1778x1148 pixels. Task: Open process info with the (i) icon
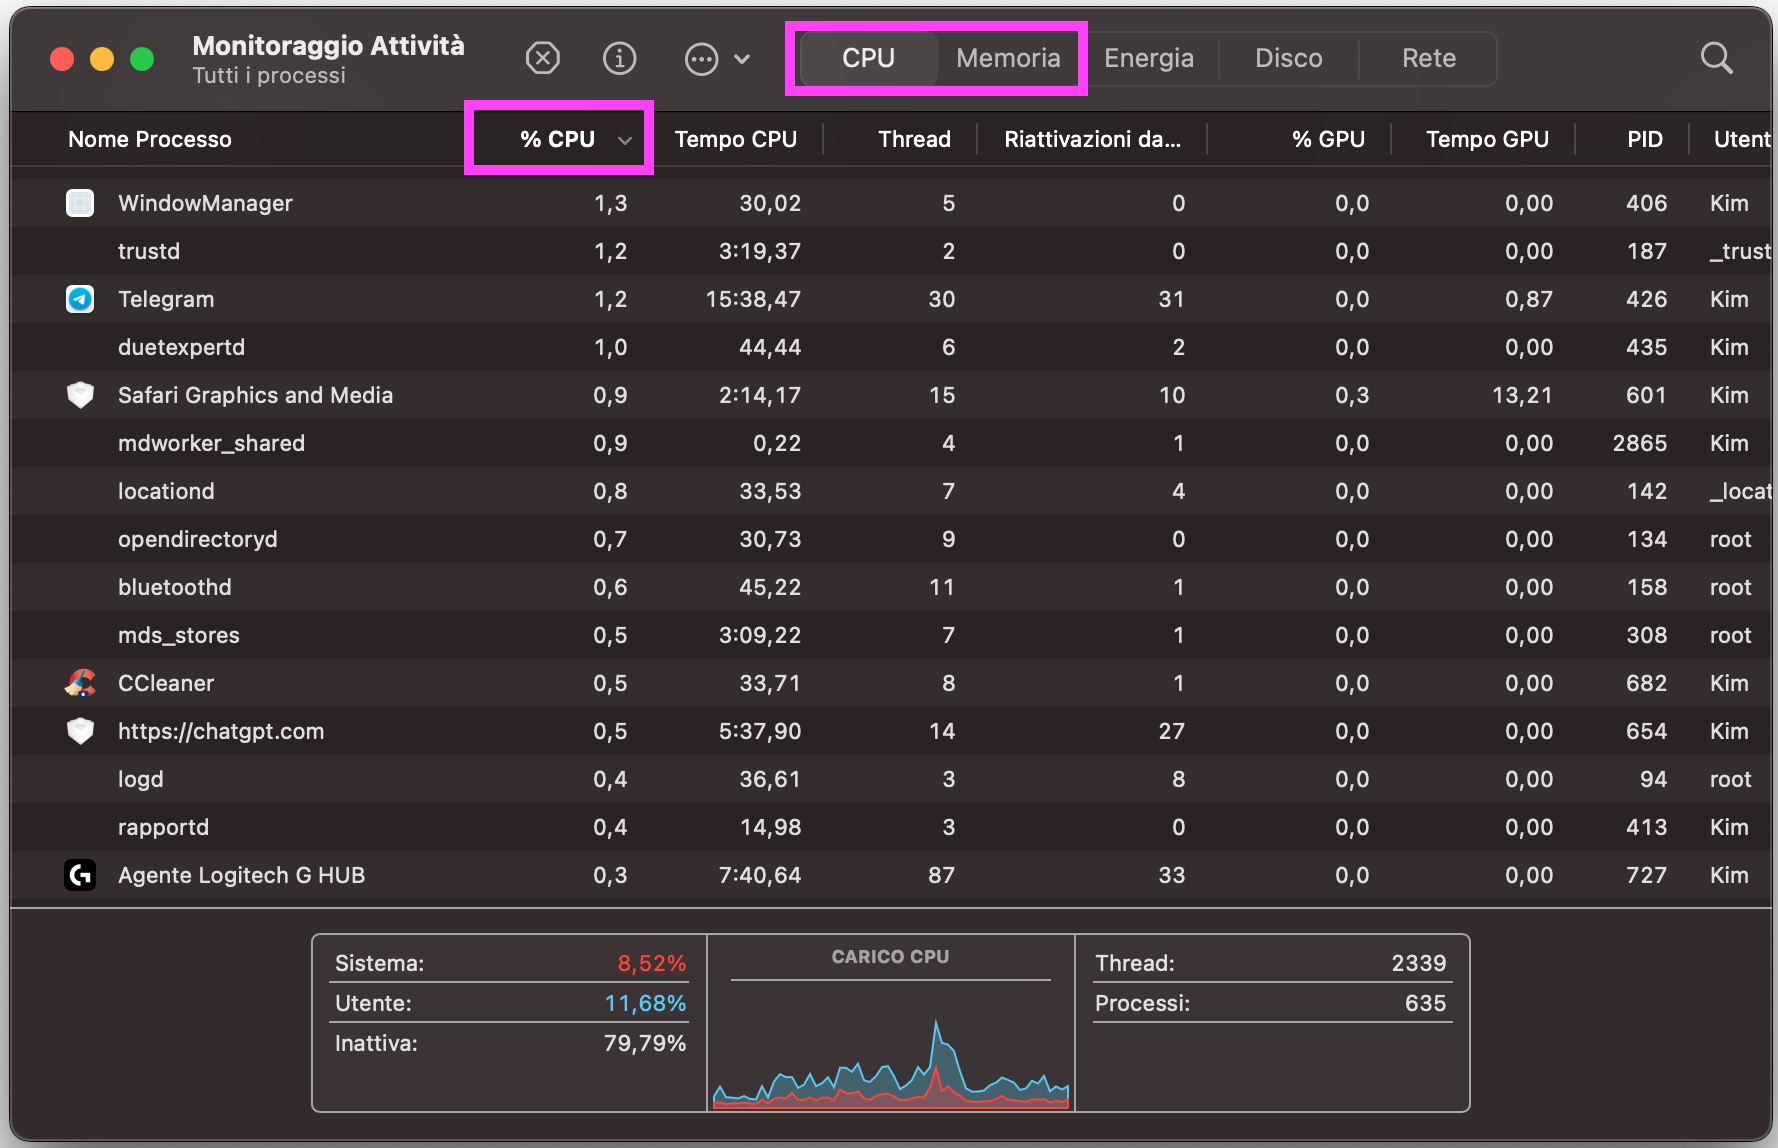point(619,58)
